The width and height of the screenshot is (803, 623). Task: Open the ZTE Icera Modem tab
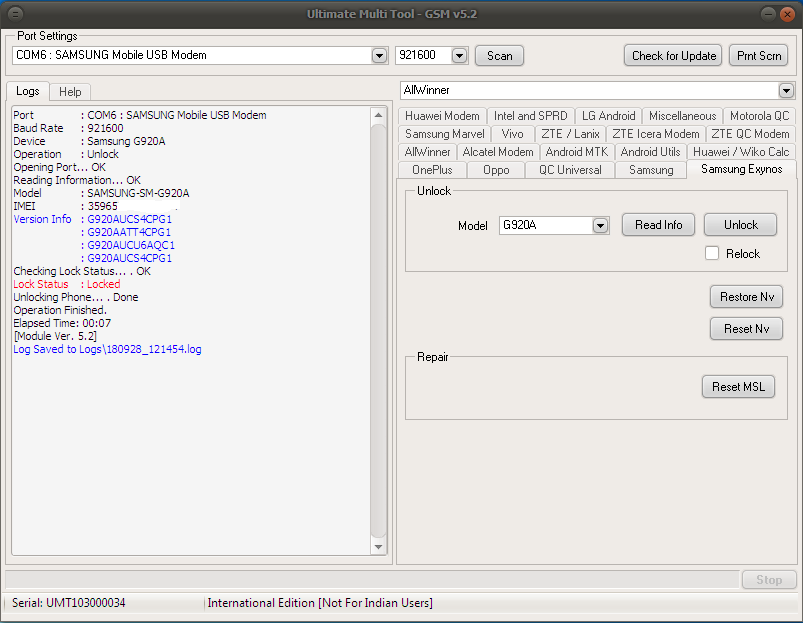click(656, 134)
